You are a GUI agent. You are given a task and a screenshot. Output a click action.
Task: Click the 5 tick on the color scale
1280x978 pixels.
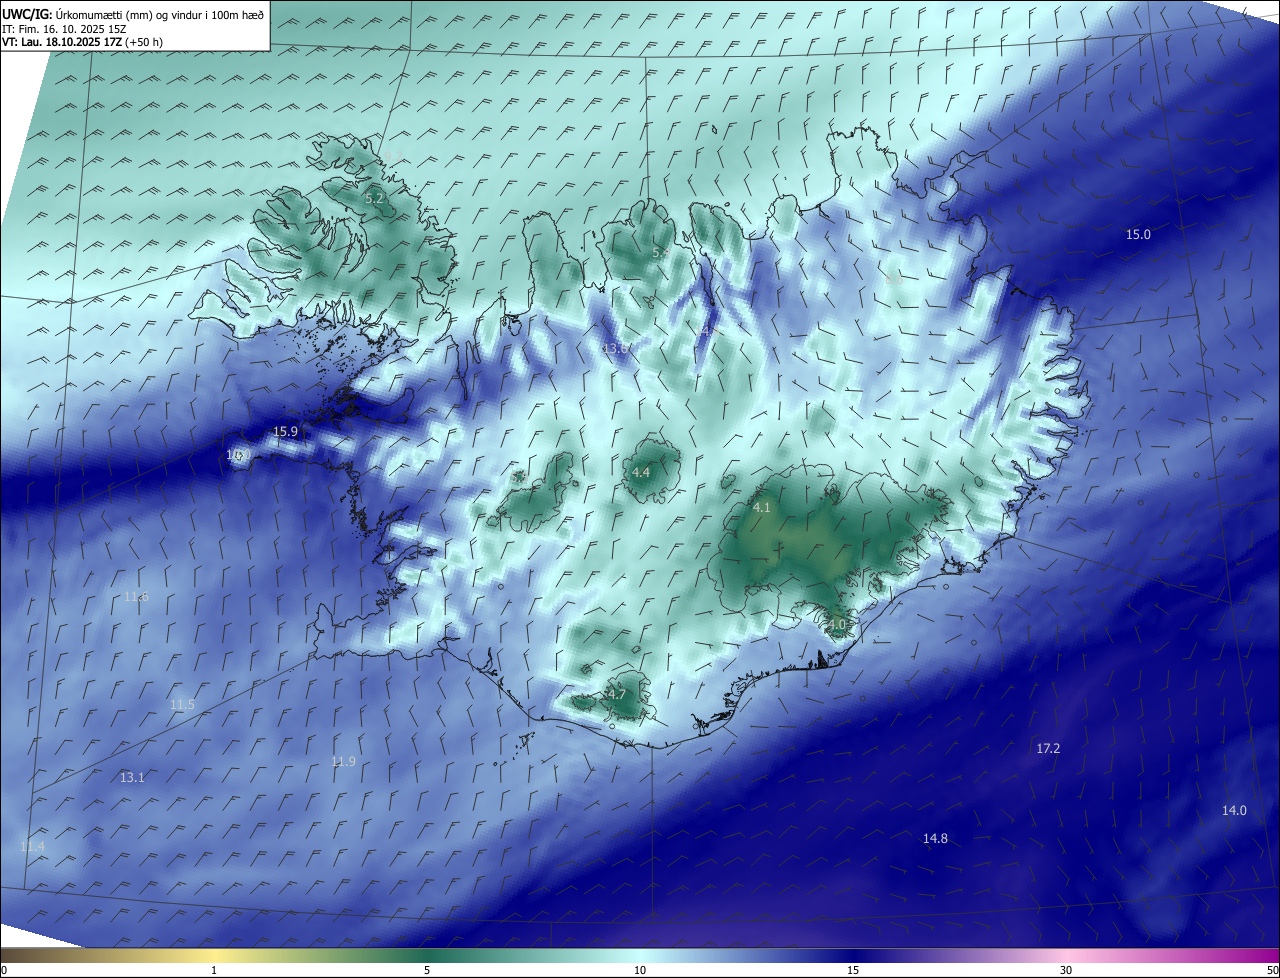[x=427, y=970]
